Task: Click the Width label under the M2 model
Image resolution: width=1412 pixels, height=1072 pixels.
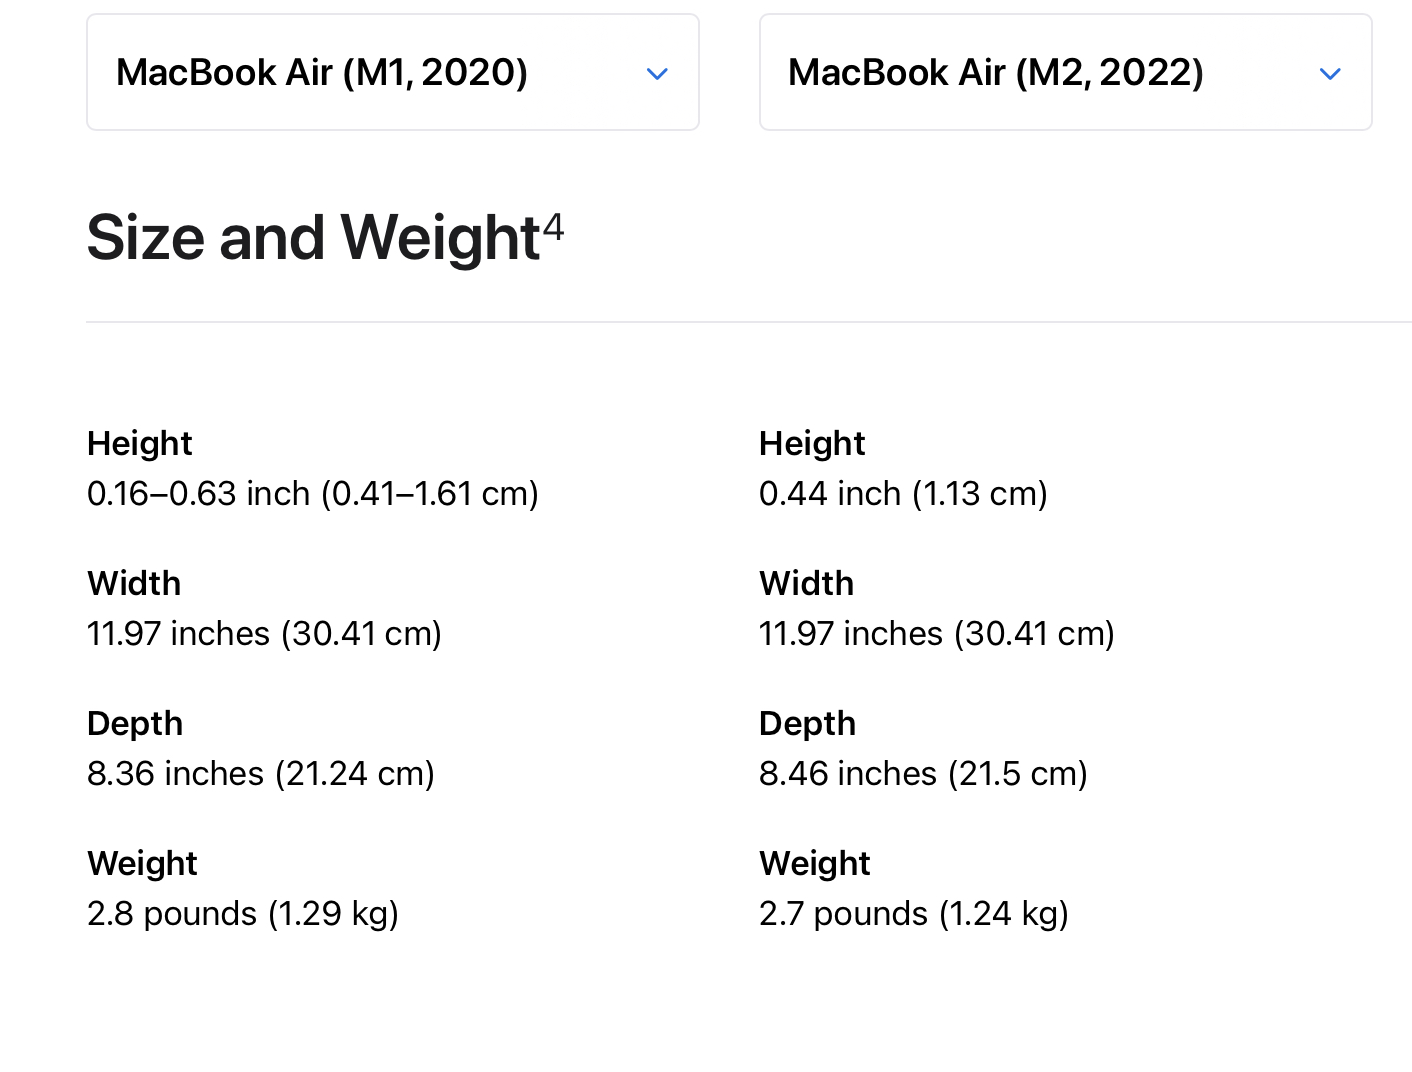Action: [x=806, y=584]
